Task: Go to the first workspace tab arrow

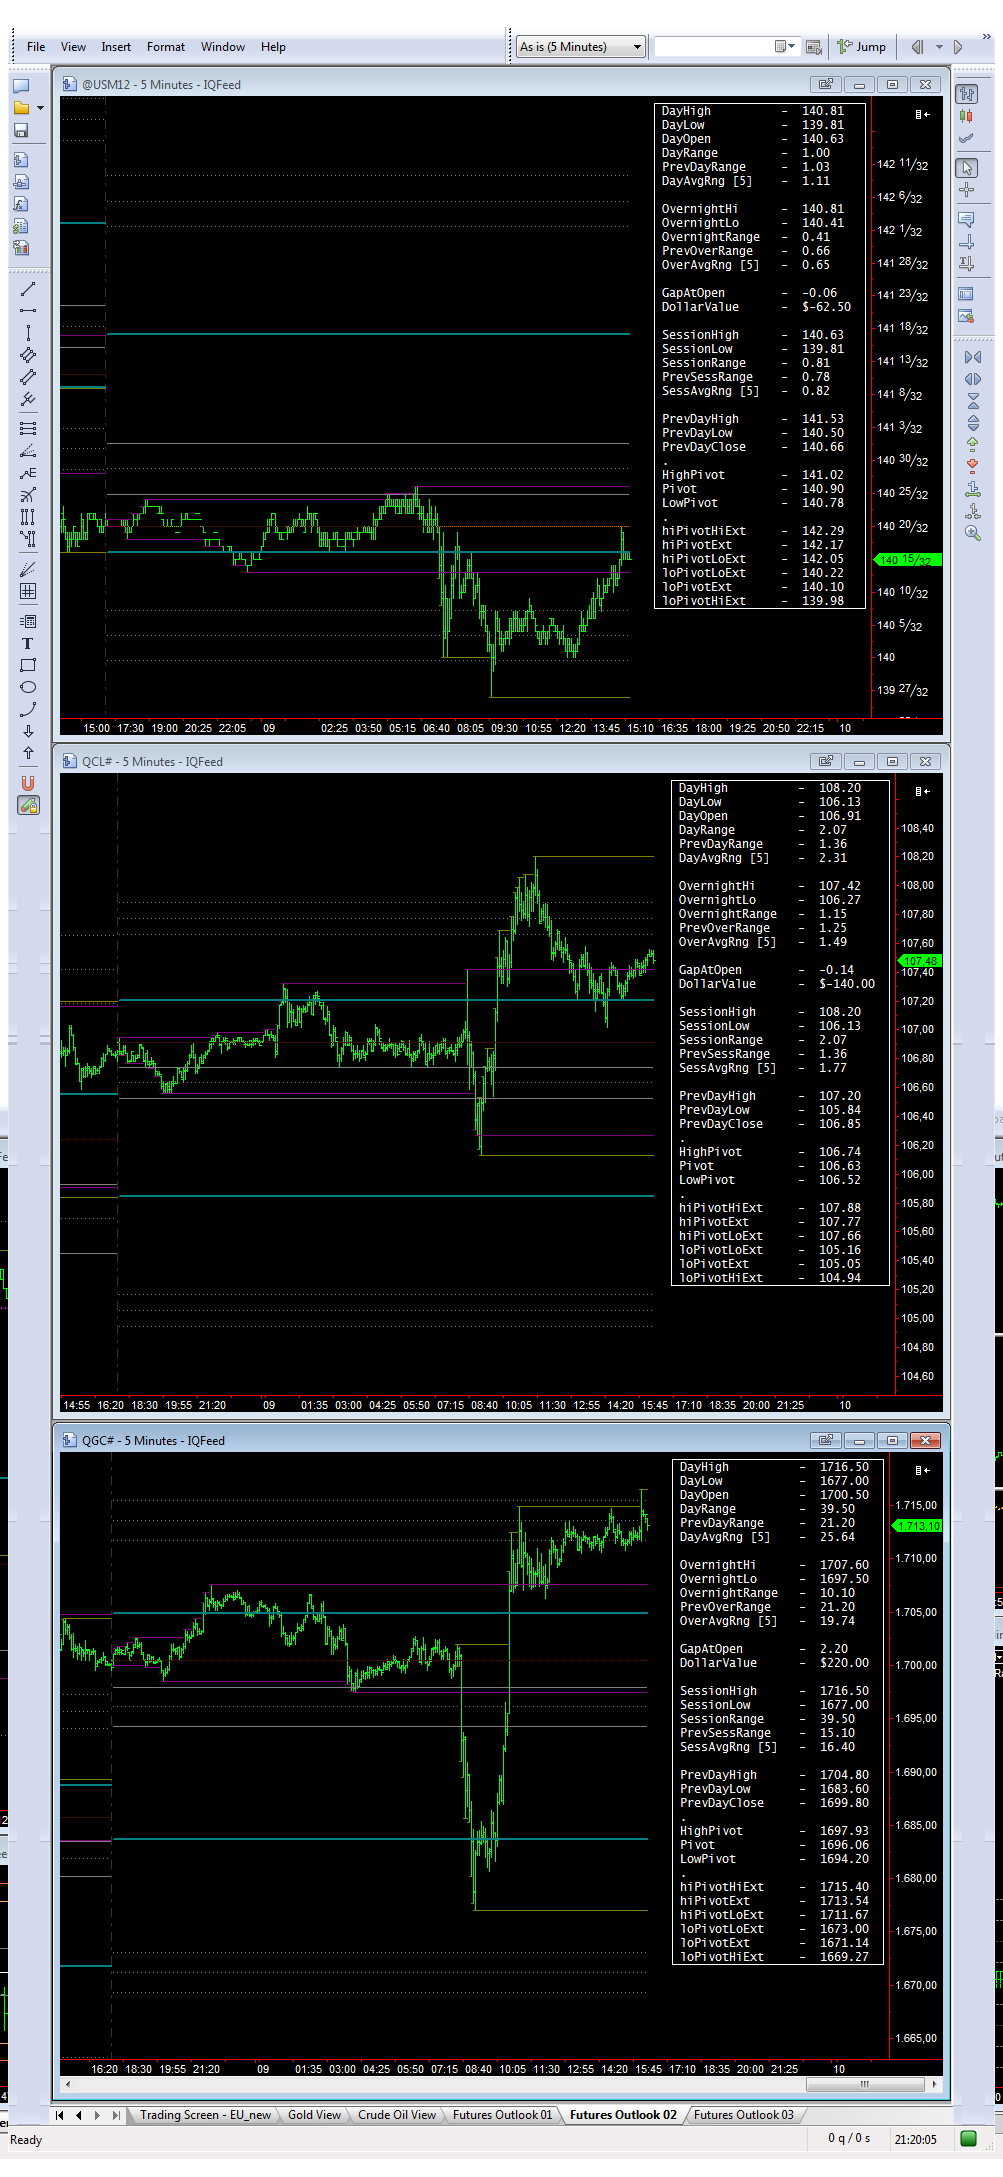Action: pyautogui.click(x=60, y=2115)
